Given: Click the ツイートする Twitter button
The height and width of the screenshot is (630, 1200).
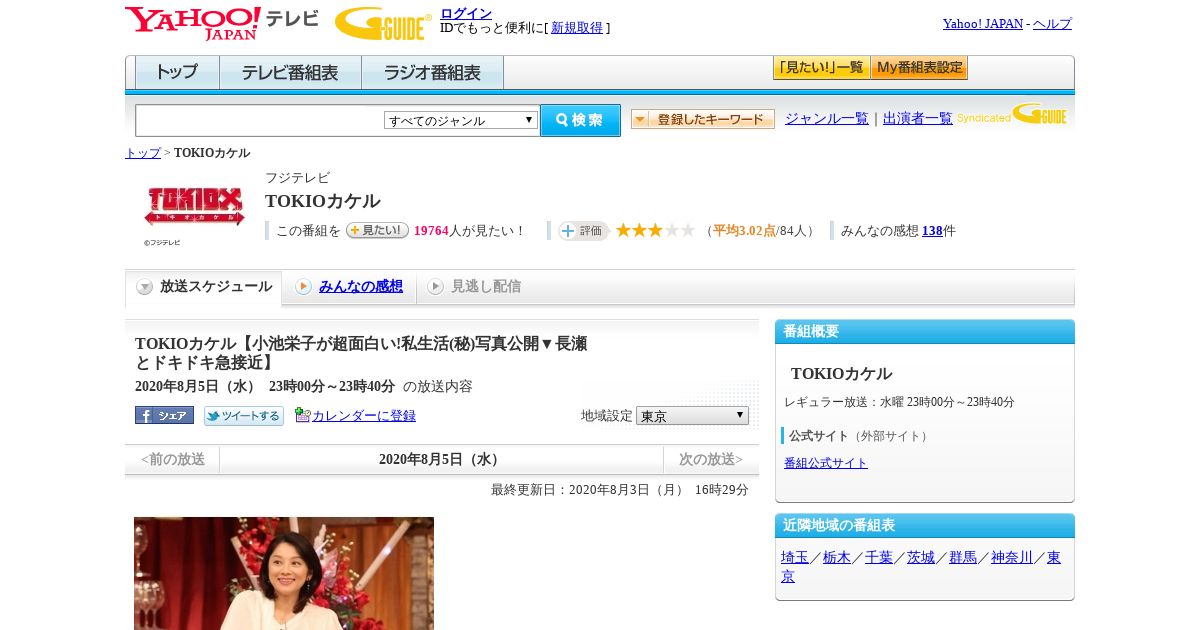Looking at the screenshot, I should click(x=244, y=416).
